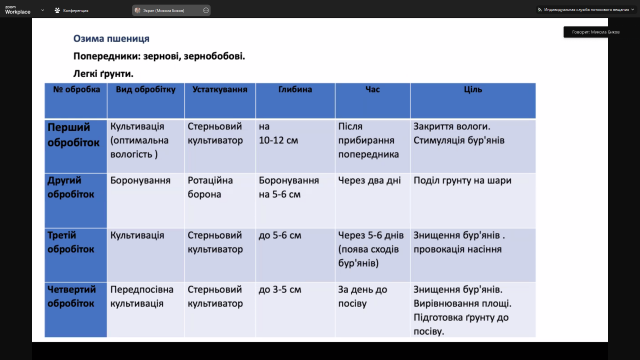Switch to the Конференция tab
The width and height of the screenshot is (640, 360).
71,10
